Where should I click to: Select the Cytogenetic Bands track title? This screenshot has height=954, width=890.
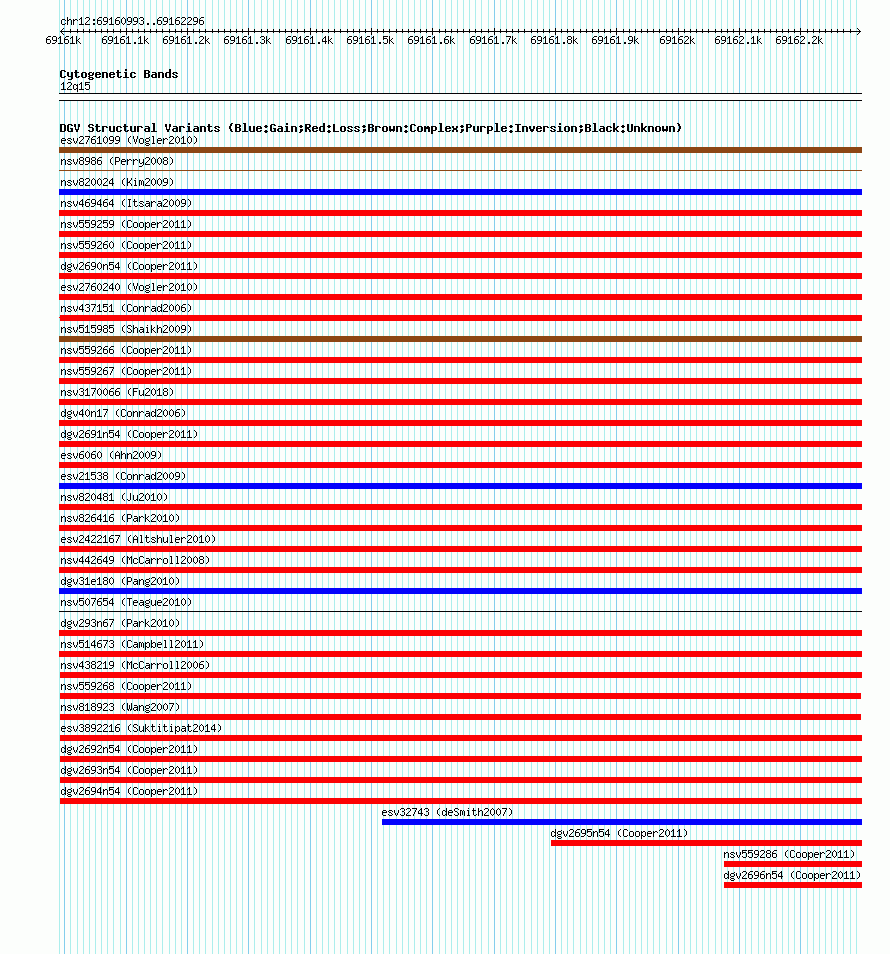pos(119,74)
